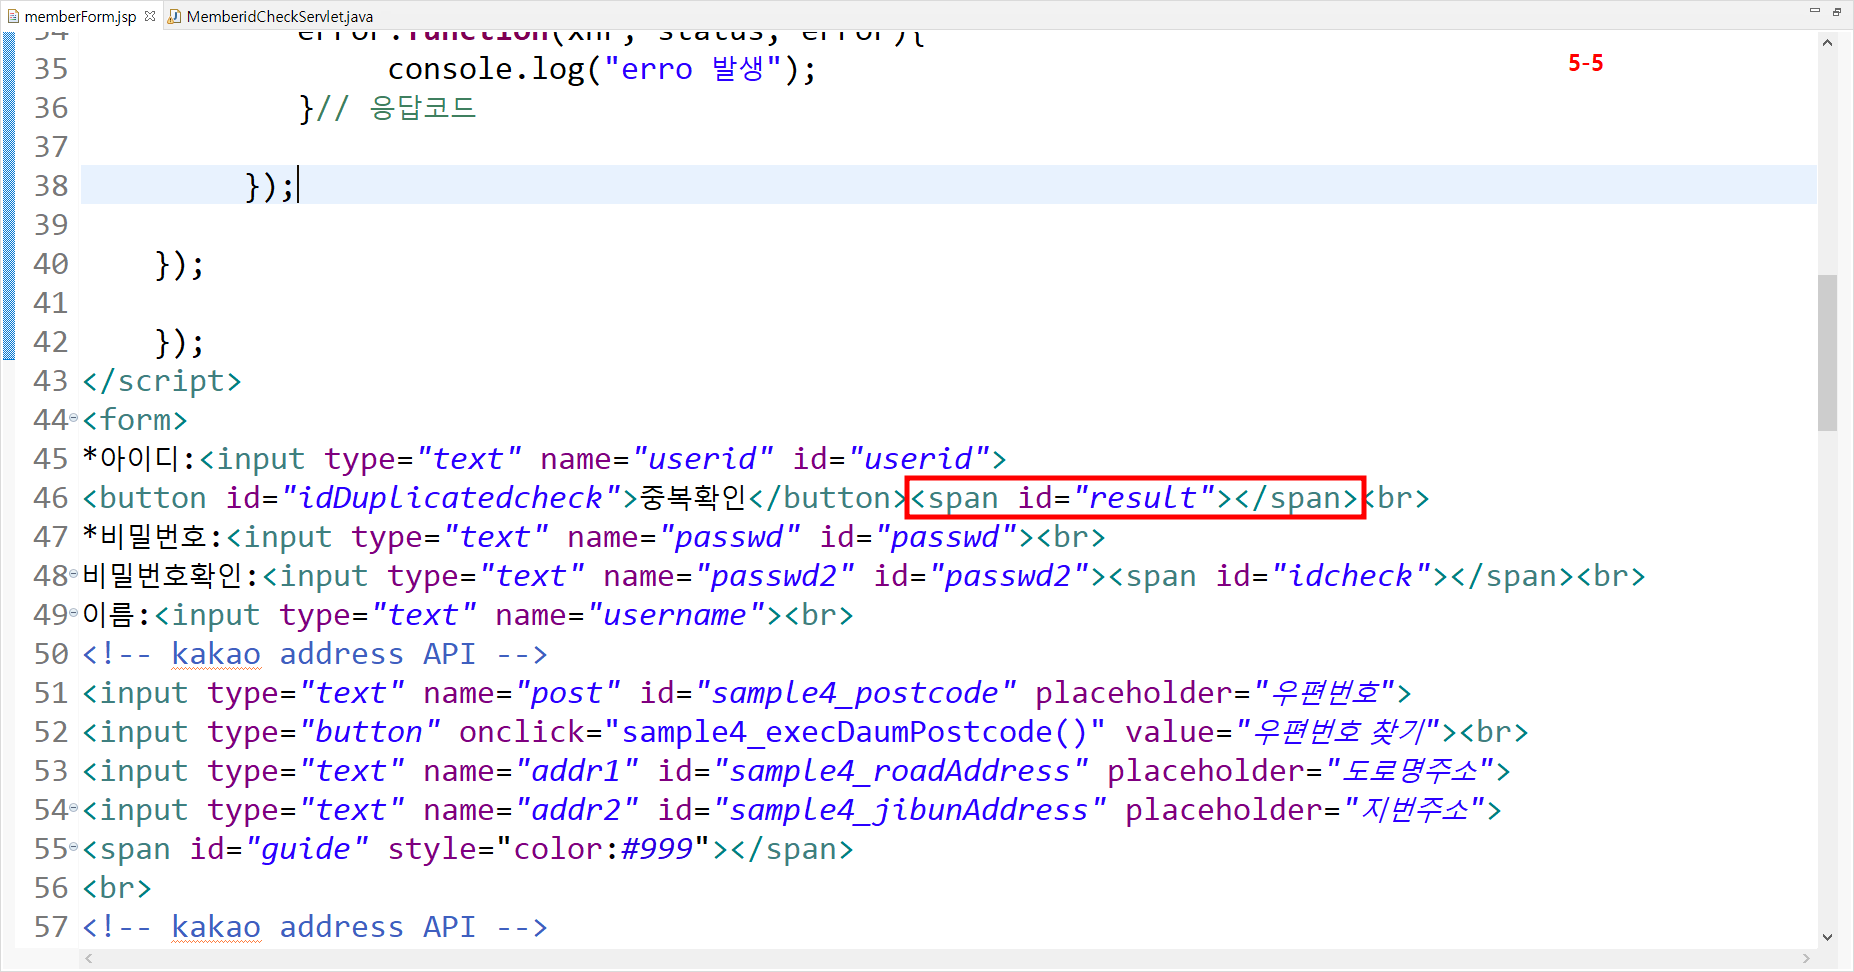This screenshot has height=972, width=1854.
Task: Click the horizontal scrollbar right arrow
Action: [1806, 958]
